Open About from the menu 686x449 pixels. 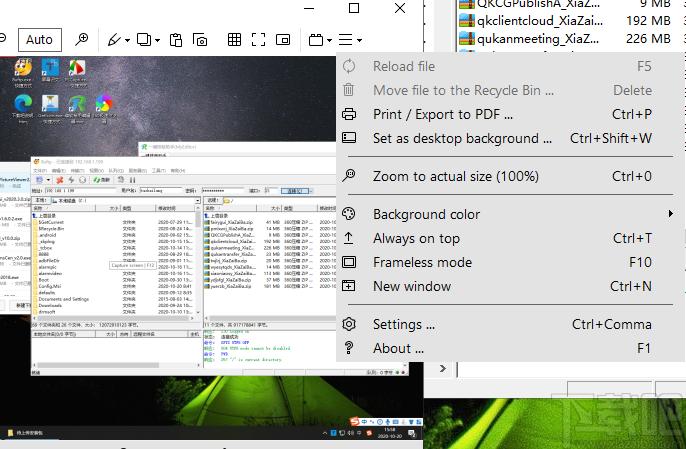tap(510, 348)
